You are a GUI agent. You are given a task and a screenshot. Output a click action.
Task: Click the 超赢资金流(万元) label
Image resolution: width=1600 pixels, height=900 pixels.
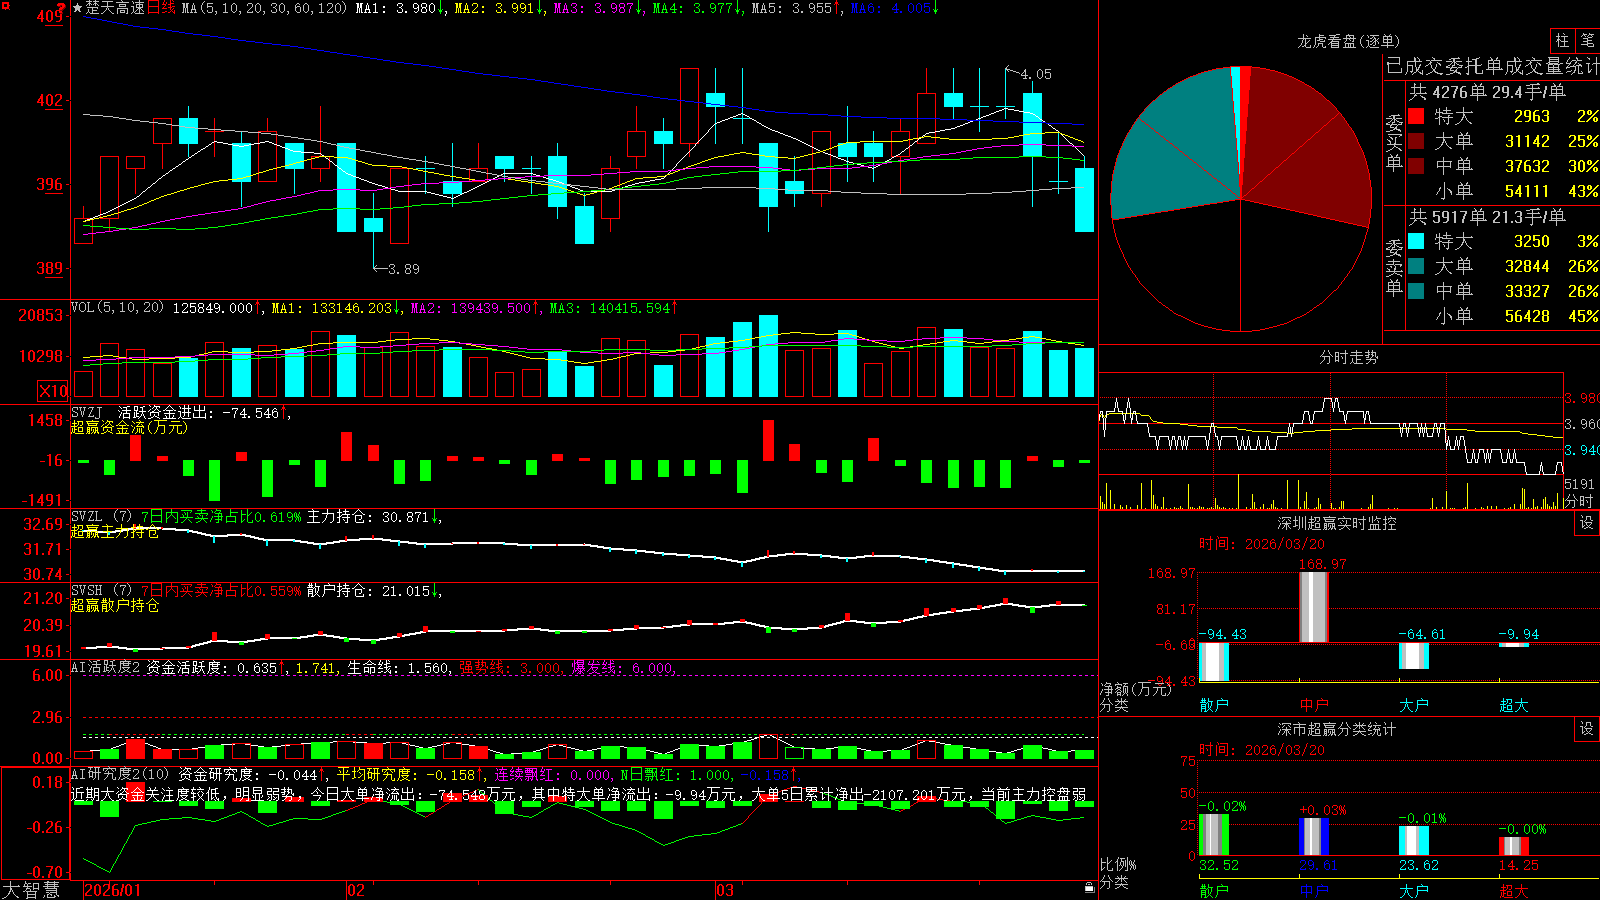(129, 427)
